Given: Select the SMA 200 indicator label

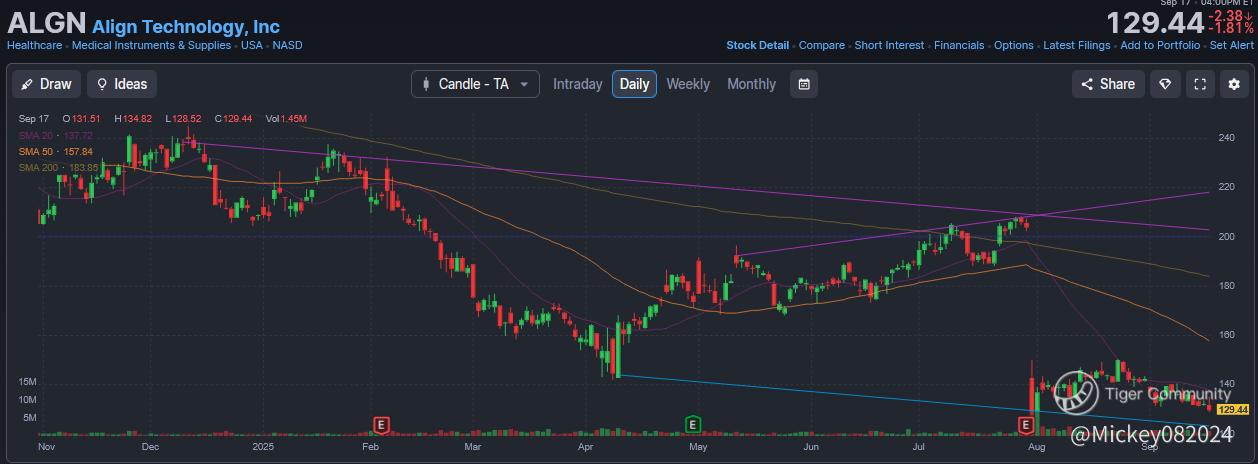Looking at the screenshot, I should click(x=59, y=167).
